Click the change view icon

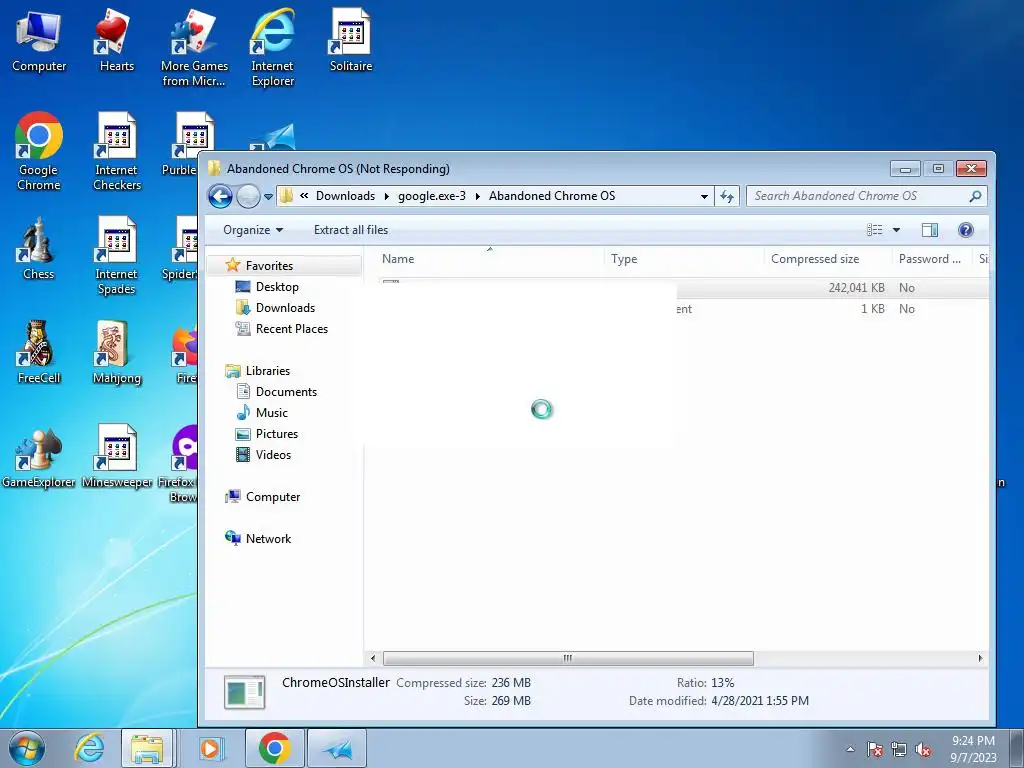pos(874,230)
